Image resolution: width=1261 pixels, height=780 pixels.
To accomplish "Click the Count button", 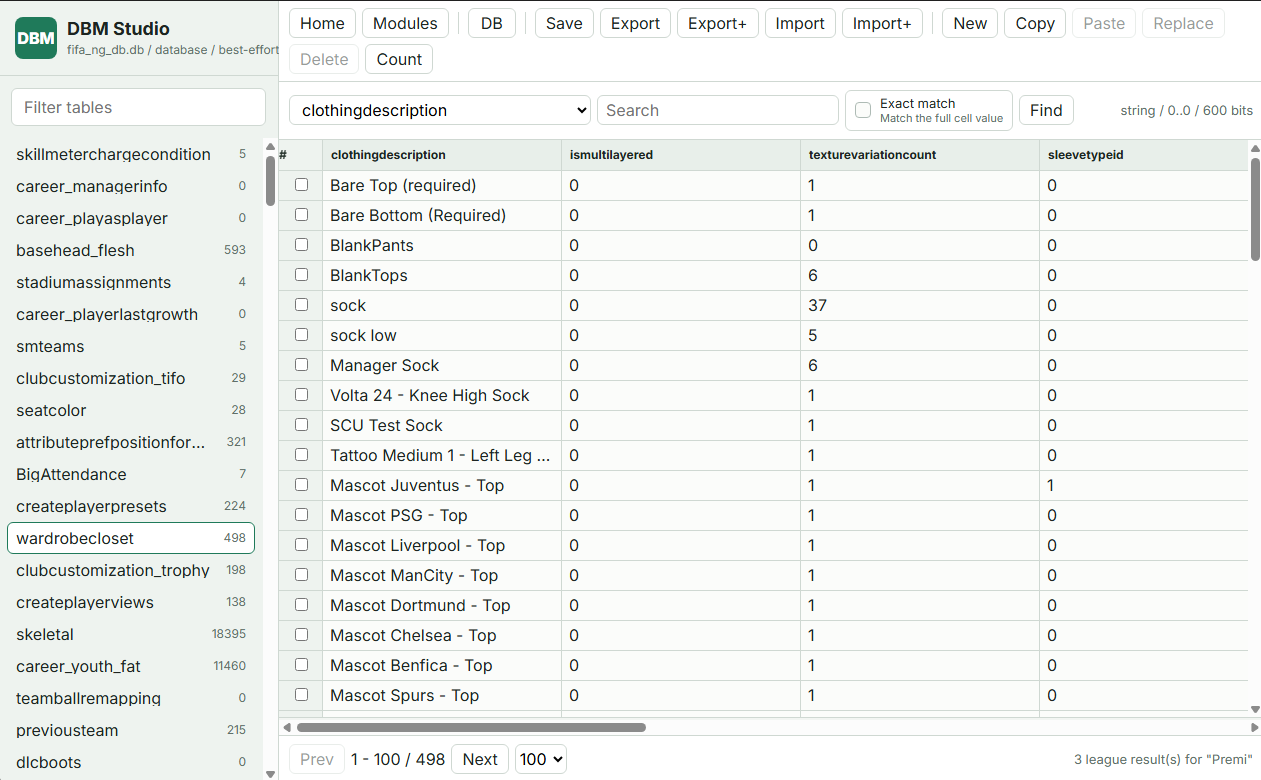I will click(399, 59).
